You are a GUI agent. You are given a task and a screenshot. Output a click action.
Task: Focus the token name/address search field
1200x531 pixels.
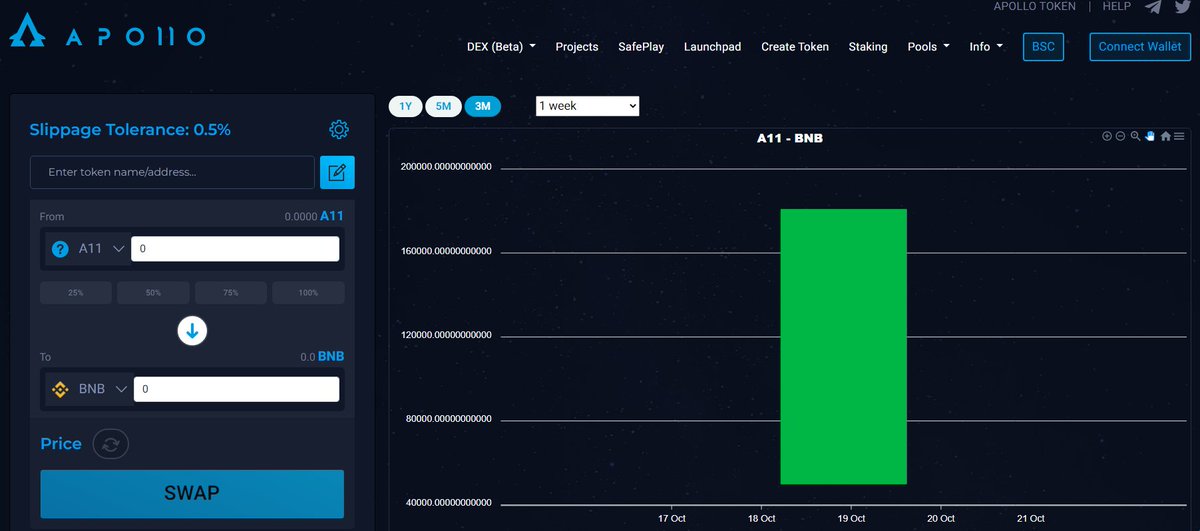[x=172, y=172]
